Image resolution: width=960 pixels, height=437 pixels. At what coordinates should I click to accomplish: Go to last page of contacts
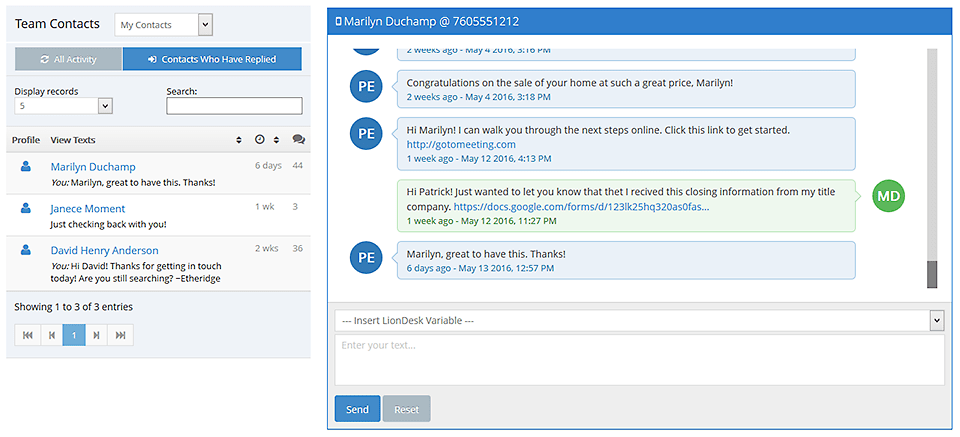point(120,335)
